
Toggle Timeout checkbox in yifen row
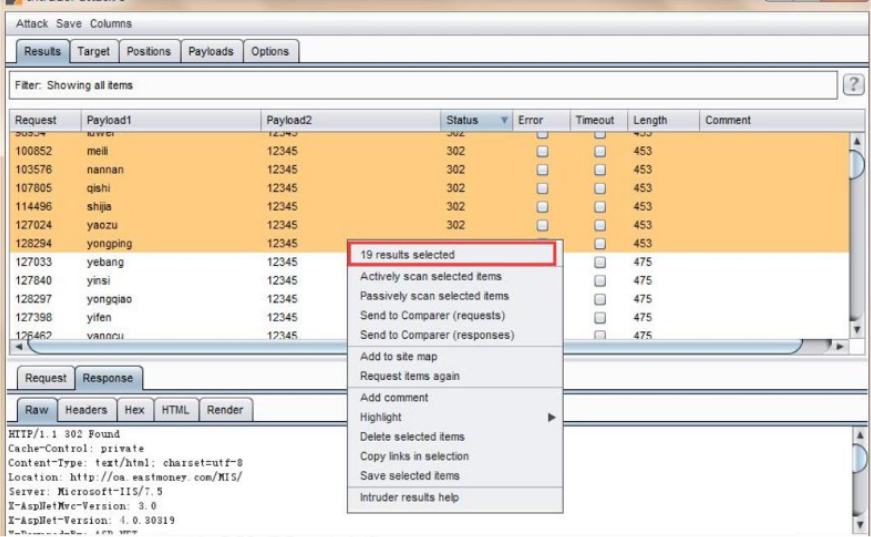click(600, 318)
